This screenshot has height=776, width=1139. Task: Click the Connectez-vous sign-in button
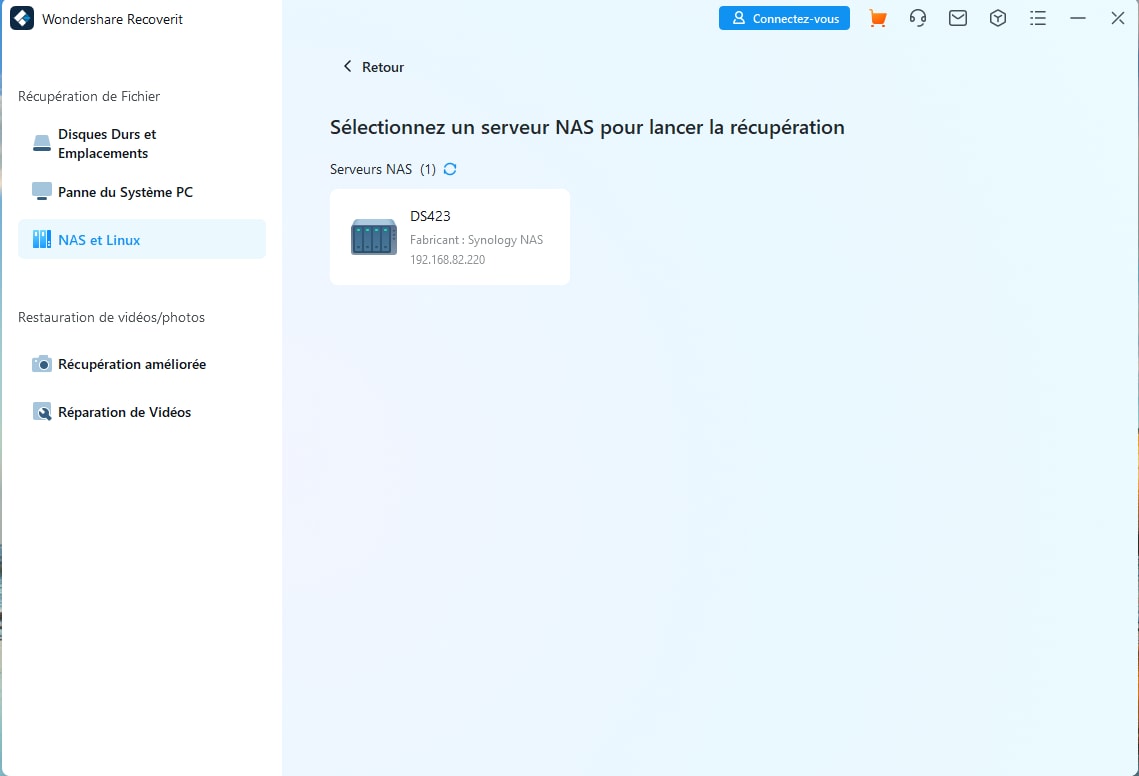pos(784,18)
